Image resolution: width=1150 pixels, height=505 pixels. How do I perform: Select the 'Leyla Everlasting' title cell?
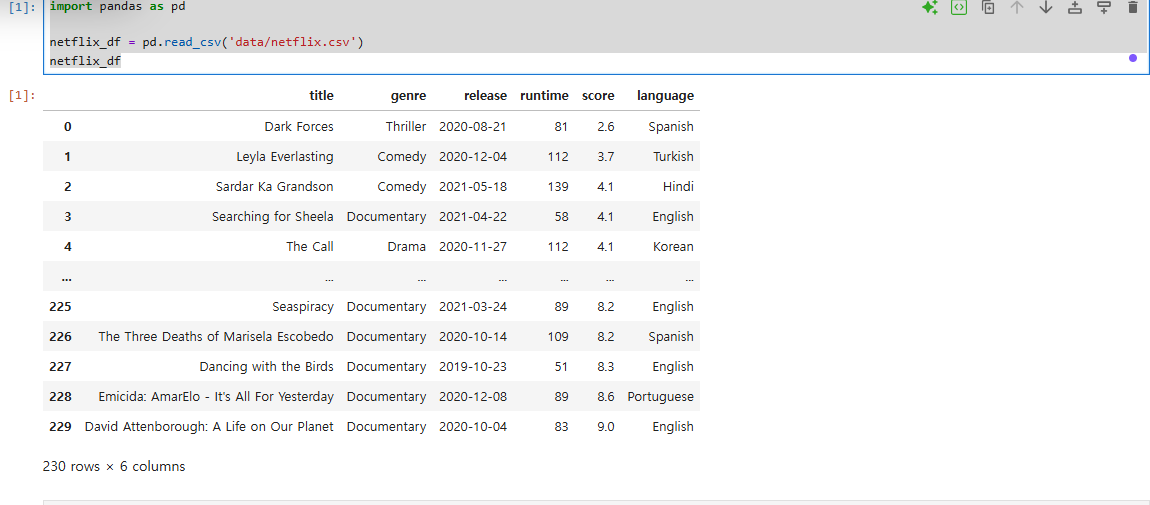tap(285, 157)
